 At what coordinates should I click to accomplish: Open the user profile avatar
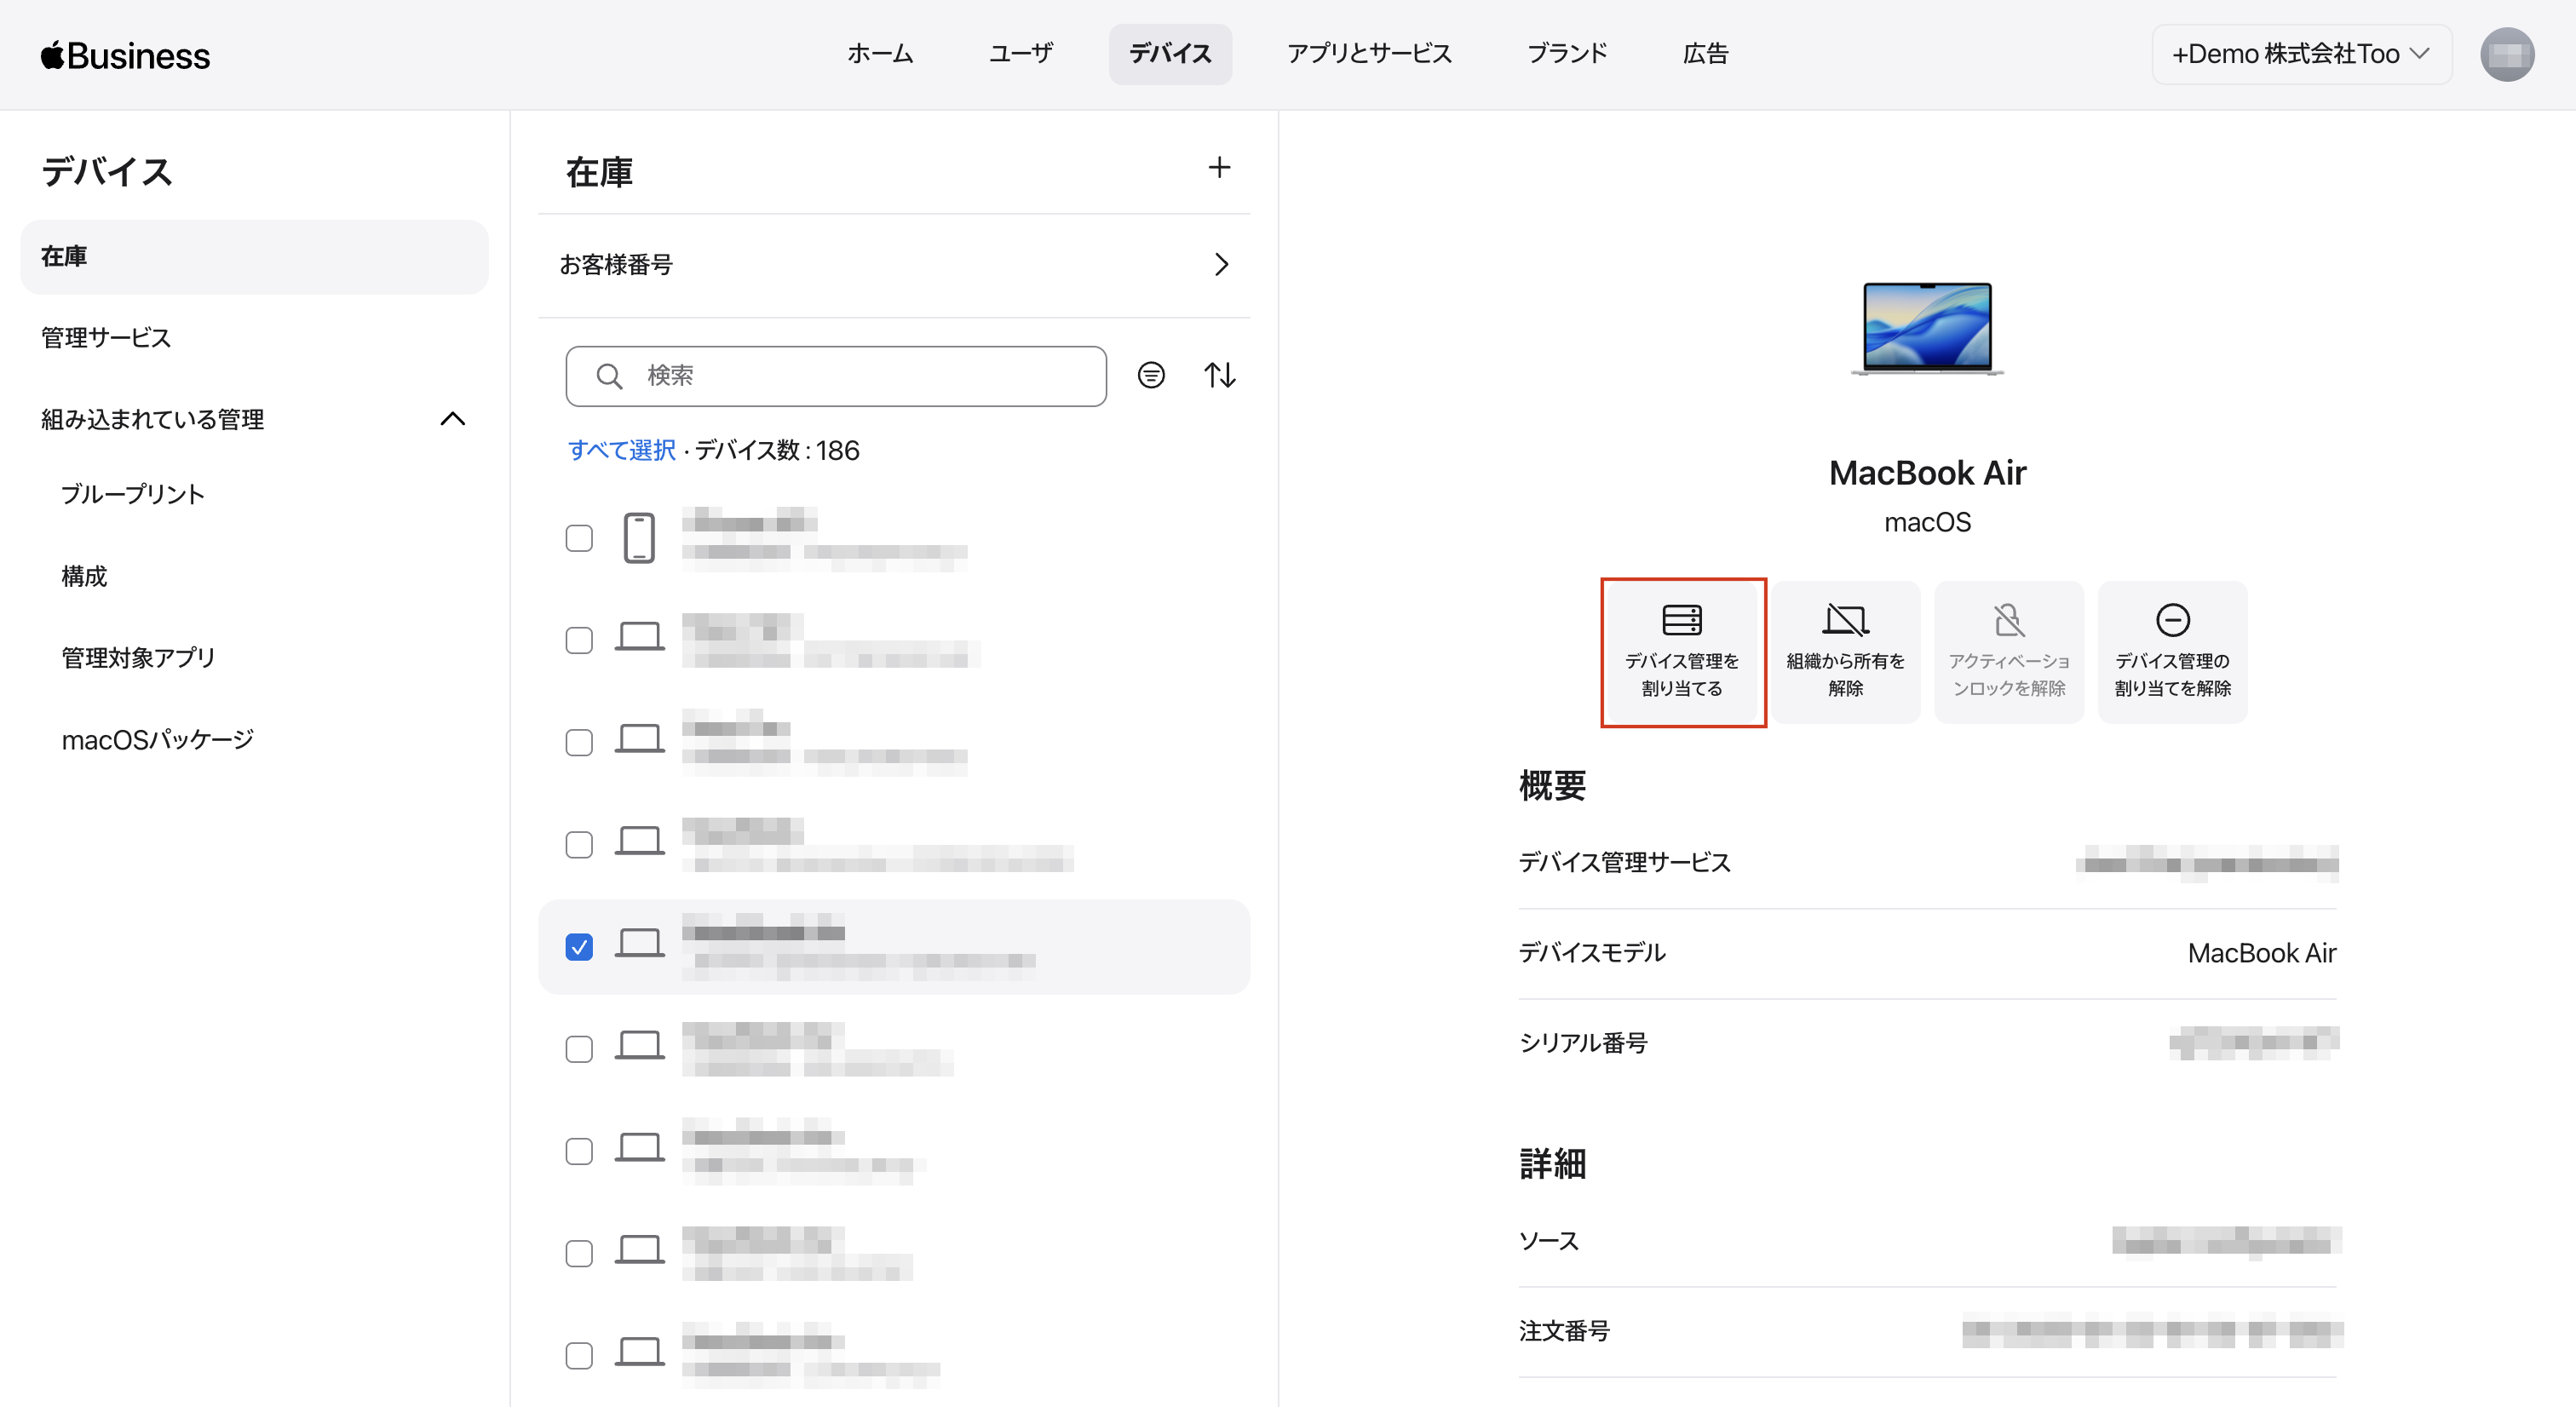tap(2506, 54)
